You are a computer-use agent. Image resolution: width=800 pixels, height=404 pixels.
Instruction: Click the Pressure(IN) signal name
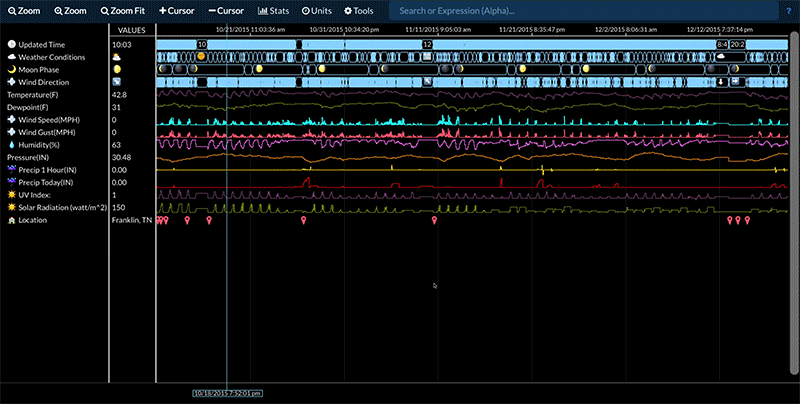coord(28,157)
